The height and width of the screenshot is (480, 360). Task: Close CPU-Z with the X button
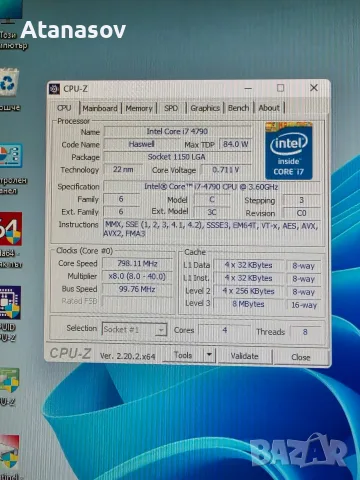[x=314, y=88]
